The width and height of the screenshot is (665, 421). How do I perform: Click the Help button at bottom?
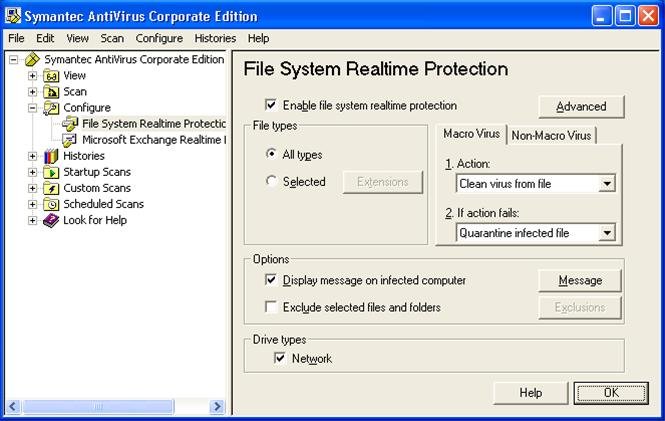(531, 393)
